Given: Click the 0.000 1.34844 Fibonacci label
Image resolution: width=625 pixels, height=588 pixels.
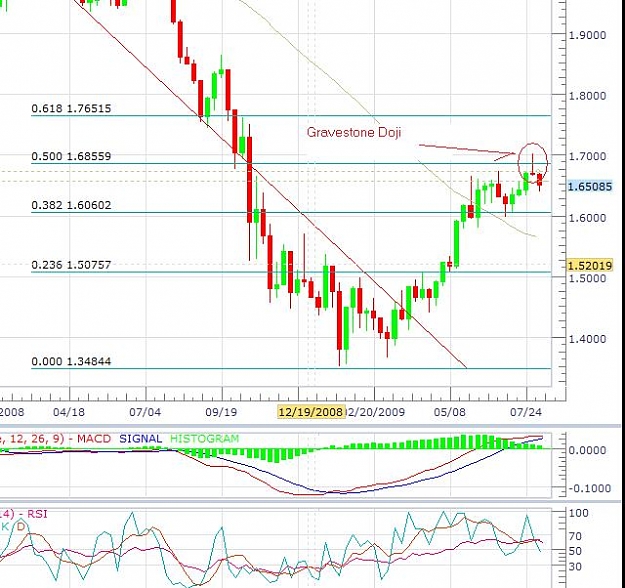Looking at the screenshot, I should coord(71,361).
